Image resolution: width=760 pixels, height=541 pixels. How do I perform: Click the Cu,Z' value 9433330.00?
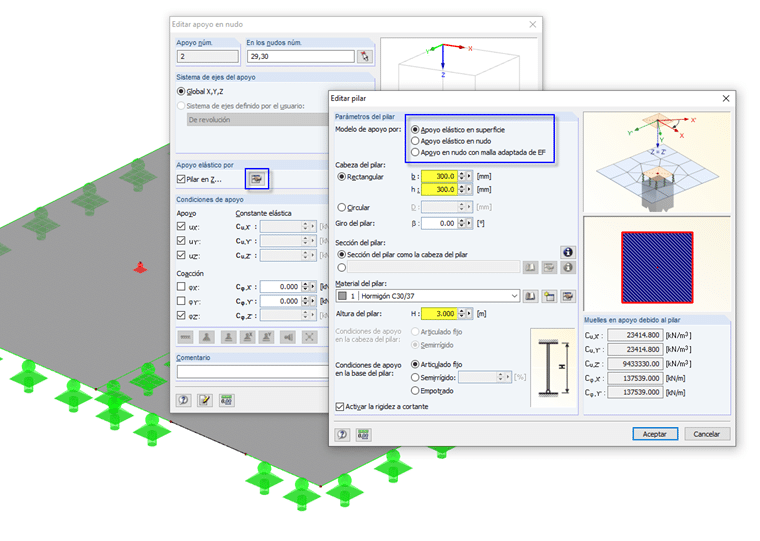click(635, 364)
